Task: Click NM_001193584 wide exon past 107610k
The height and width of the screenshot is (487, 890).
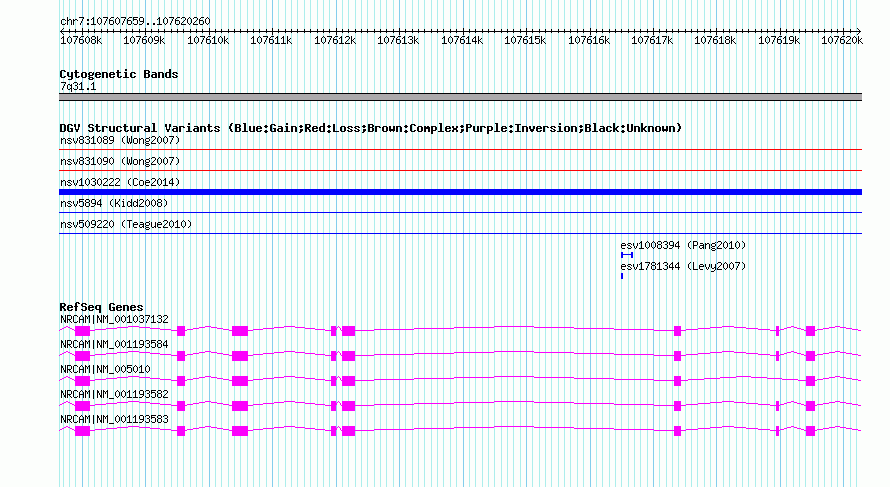Action: coord(240,356)
